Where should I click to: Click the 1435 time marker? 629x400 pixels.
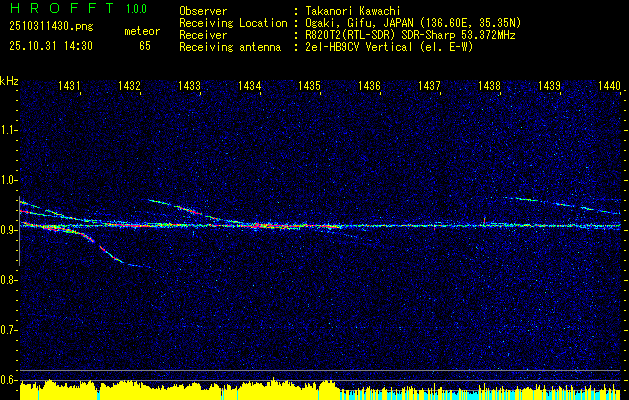pos(309,85)
